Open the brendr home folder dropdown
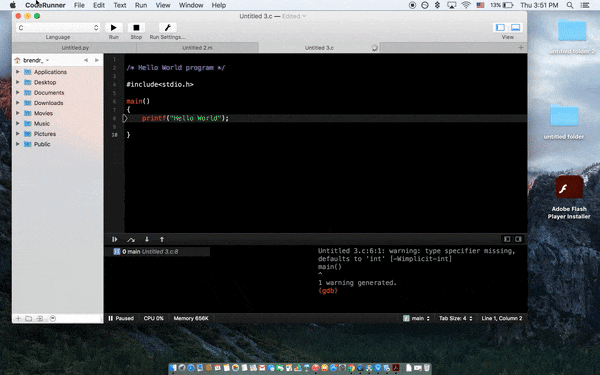The height and width of the screenshot is (375, 600). tap(32, 60)
